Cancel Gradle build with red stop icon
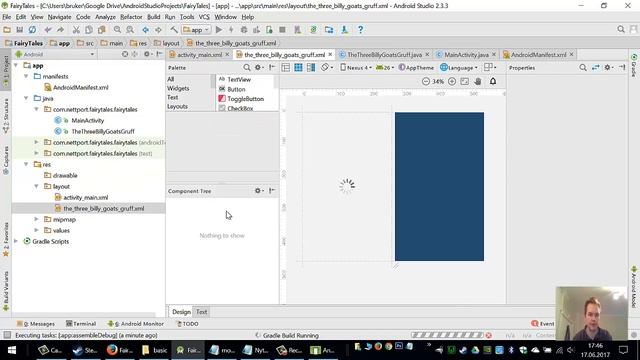The image size is (640, 360). (x=489, y=335)
